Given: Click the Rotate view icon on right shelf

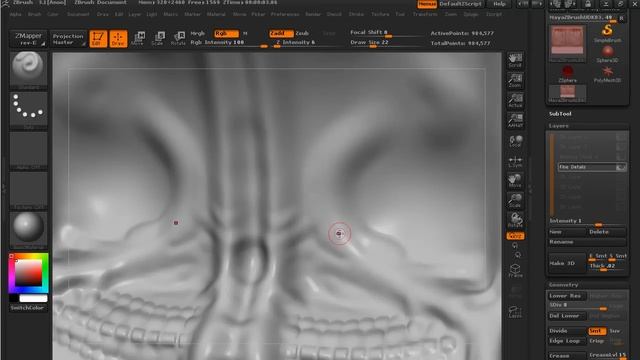Looking at the screenshot, I should pos(515,220).
